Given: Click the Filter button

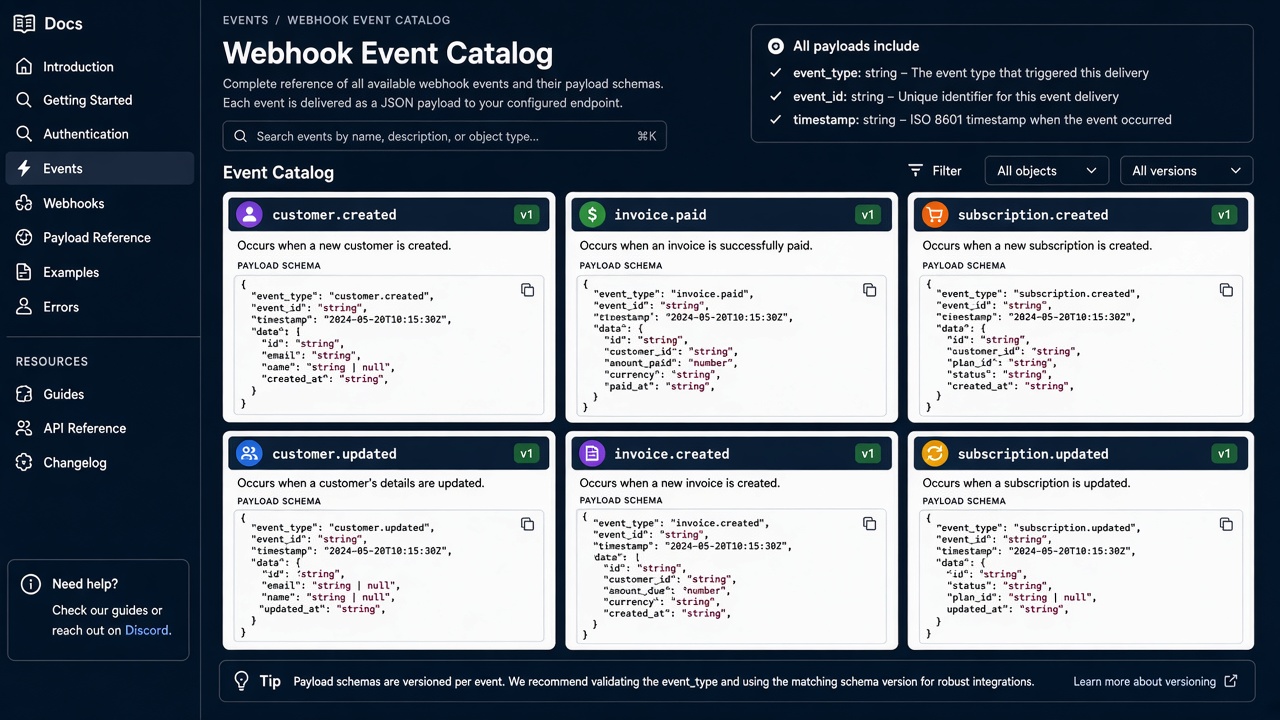Looking at the screenshot, I should point(935,171).
